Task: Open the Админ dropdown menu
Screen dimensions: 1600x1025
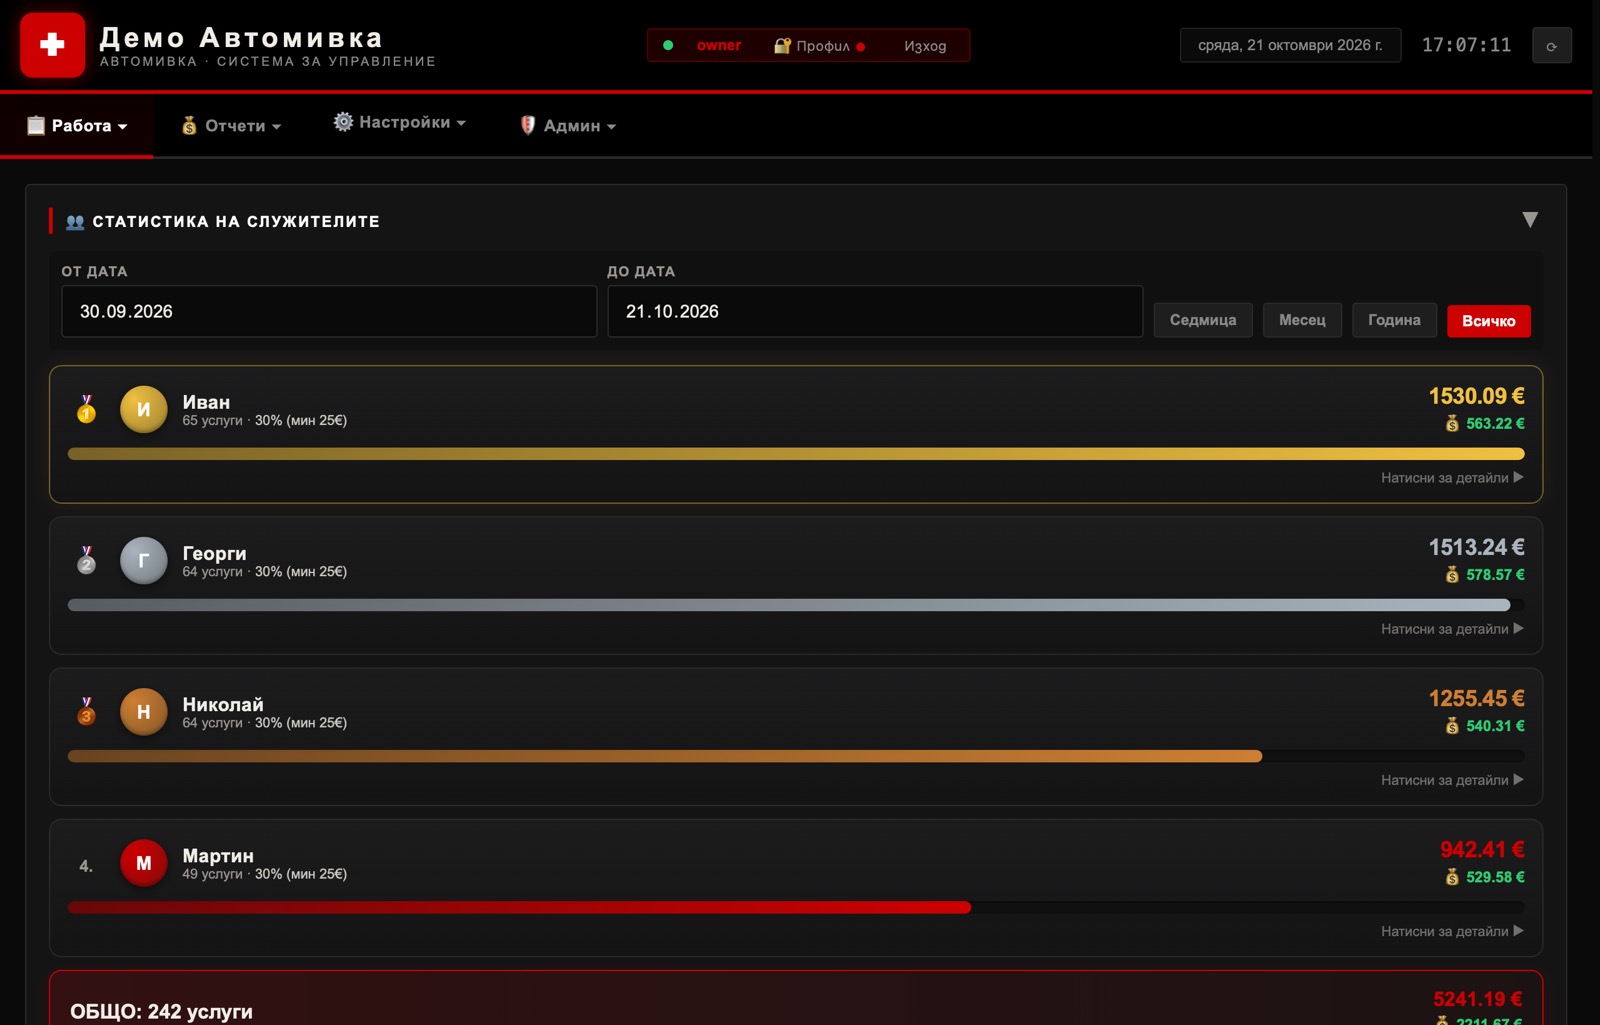Action: pos(568,126)
